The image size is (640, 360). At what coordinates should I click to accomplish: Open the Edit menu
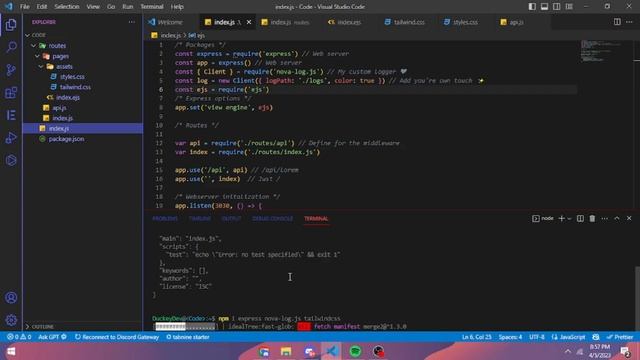[x=42, y=7]
